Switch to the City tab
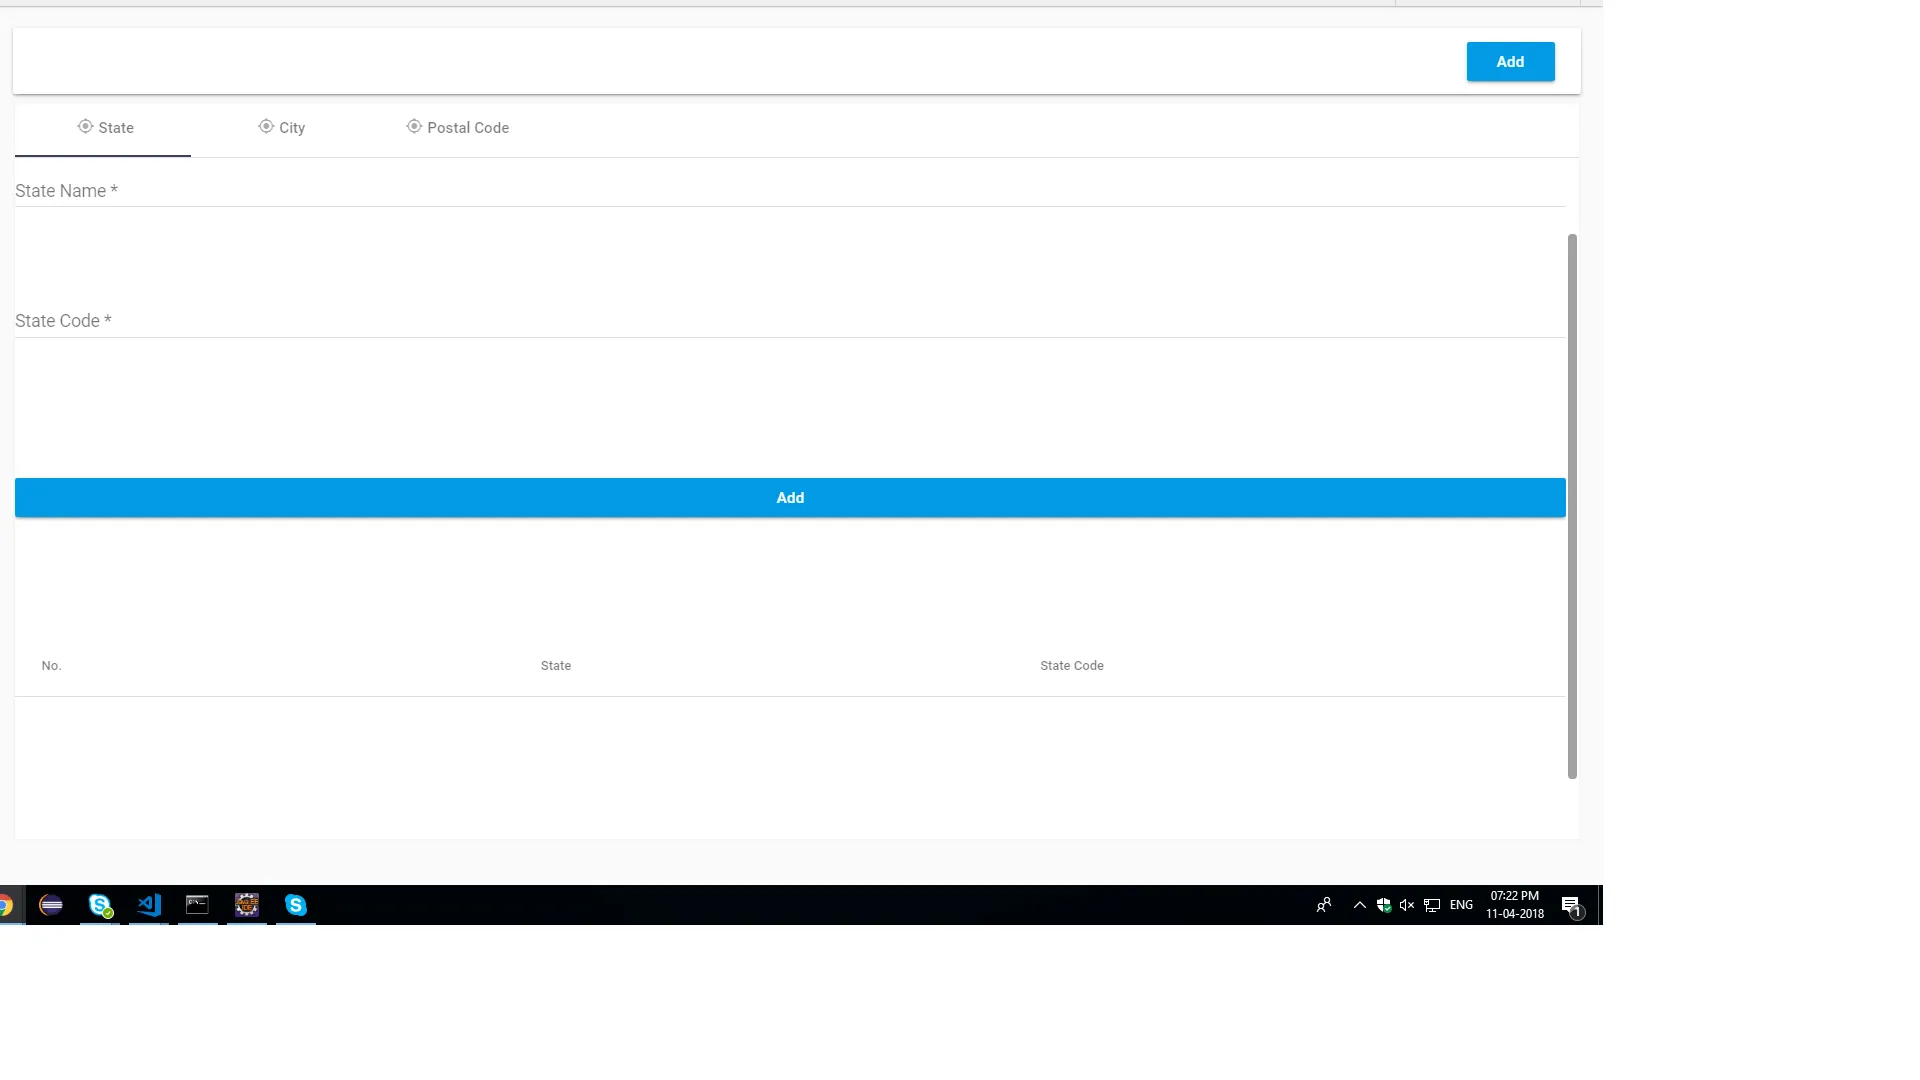 click(x=282, y=128)
